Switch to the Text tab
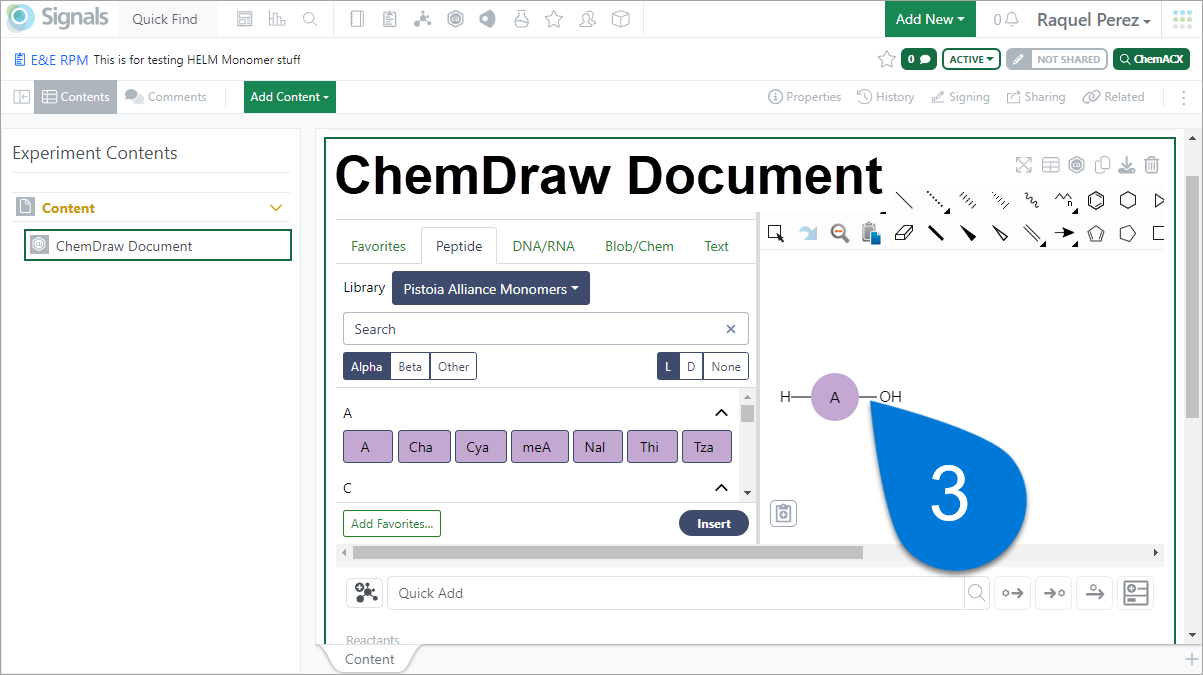The width and height of the screenshot is (1203, 675). pyautogui.click(x=717, y=246)
